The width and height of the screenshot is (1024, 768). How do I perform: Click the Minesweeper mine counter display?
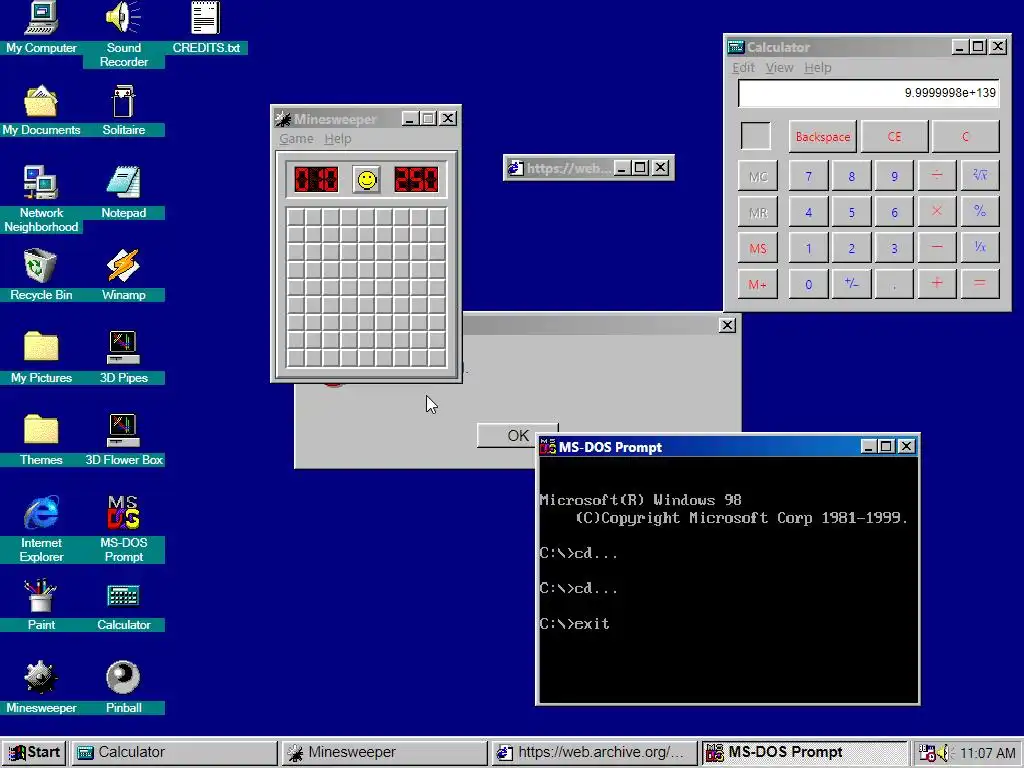[316, 180]
